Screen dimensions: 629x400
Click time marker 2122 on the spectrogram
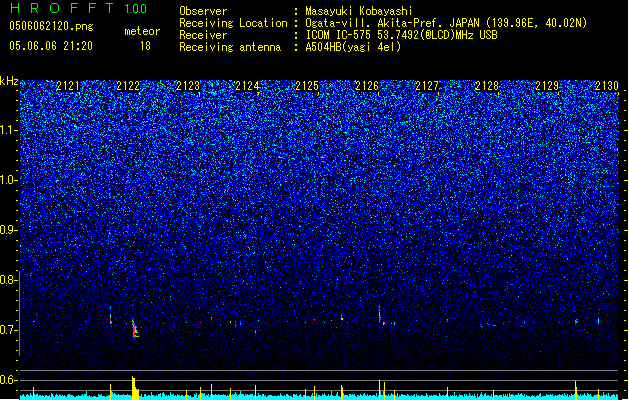pos(128,86)
